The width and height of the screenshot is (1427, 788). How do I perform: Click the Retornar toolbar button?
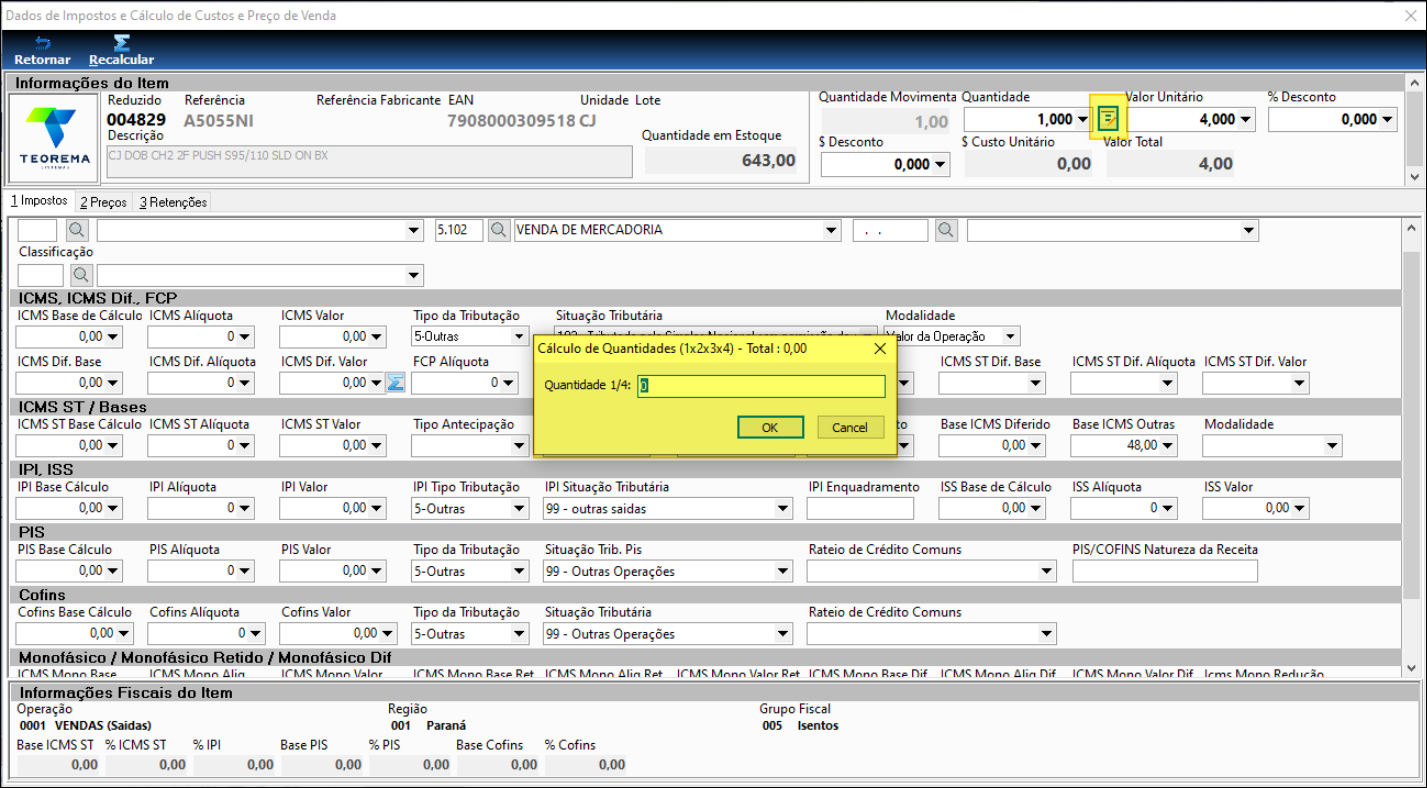point(42,51)
